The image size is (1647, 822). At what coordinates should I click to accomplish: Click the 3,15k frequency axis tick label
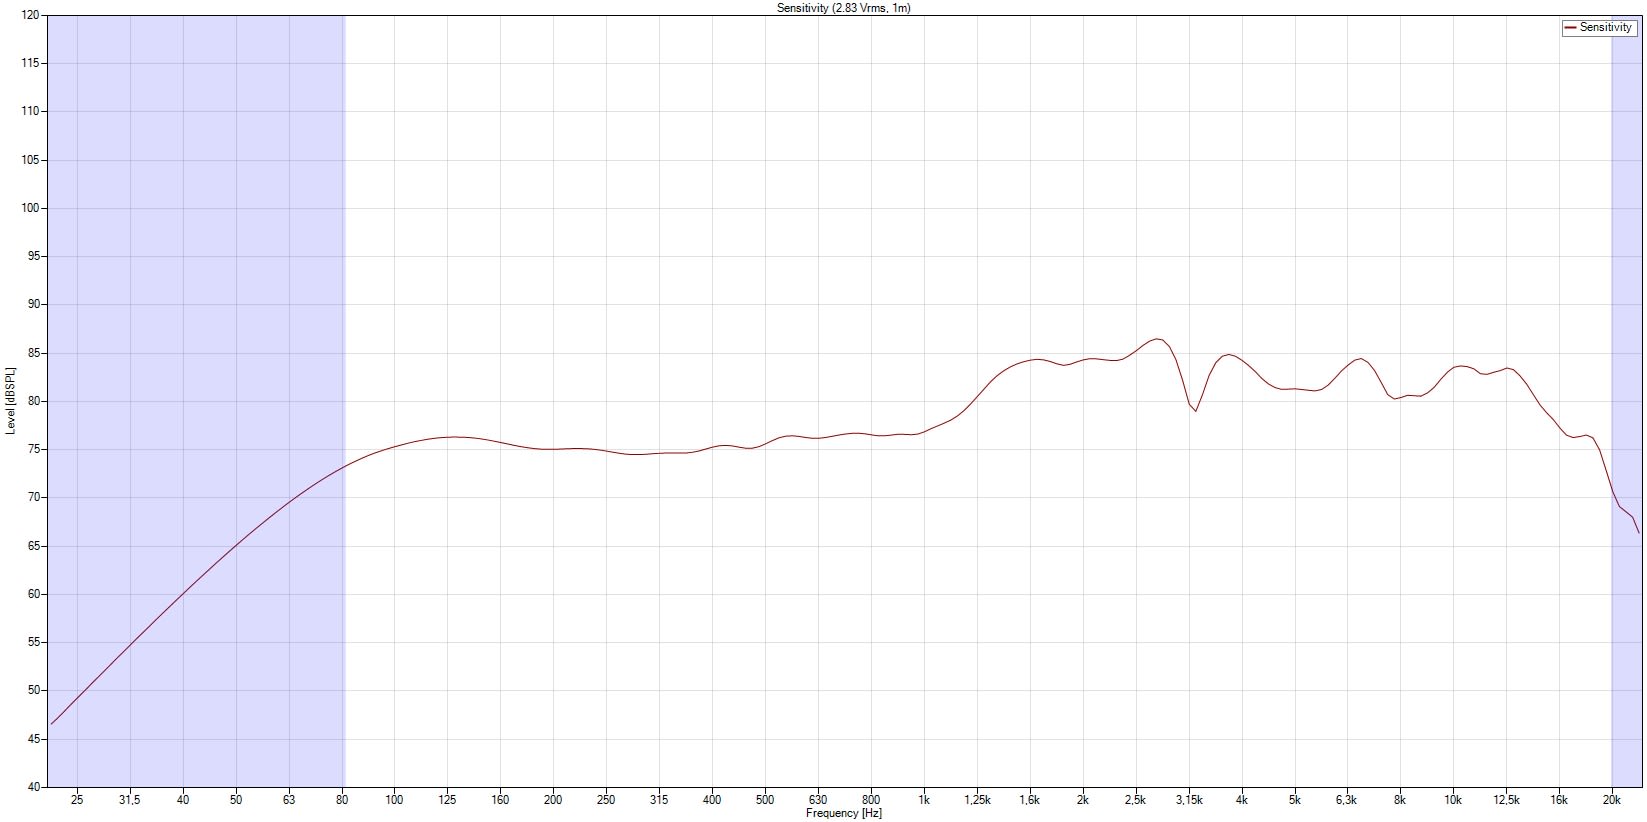tap(1188, 800)
